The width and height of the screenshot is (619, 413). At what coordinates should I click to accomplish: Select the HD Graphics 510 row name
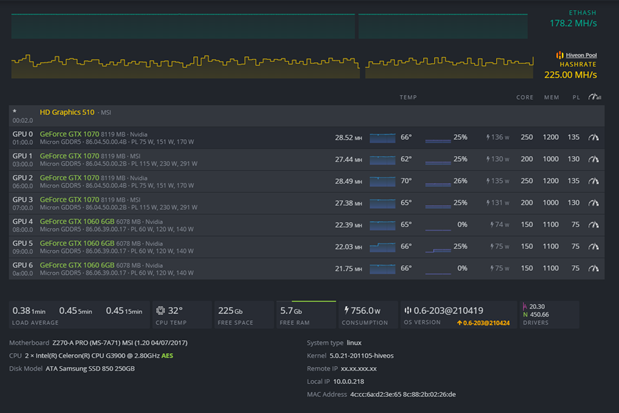pos(67,112)
